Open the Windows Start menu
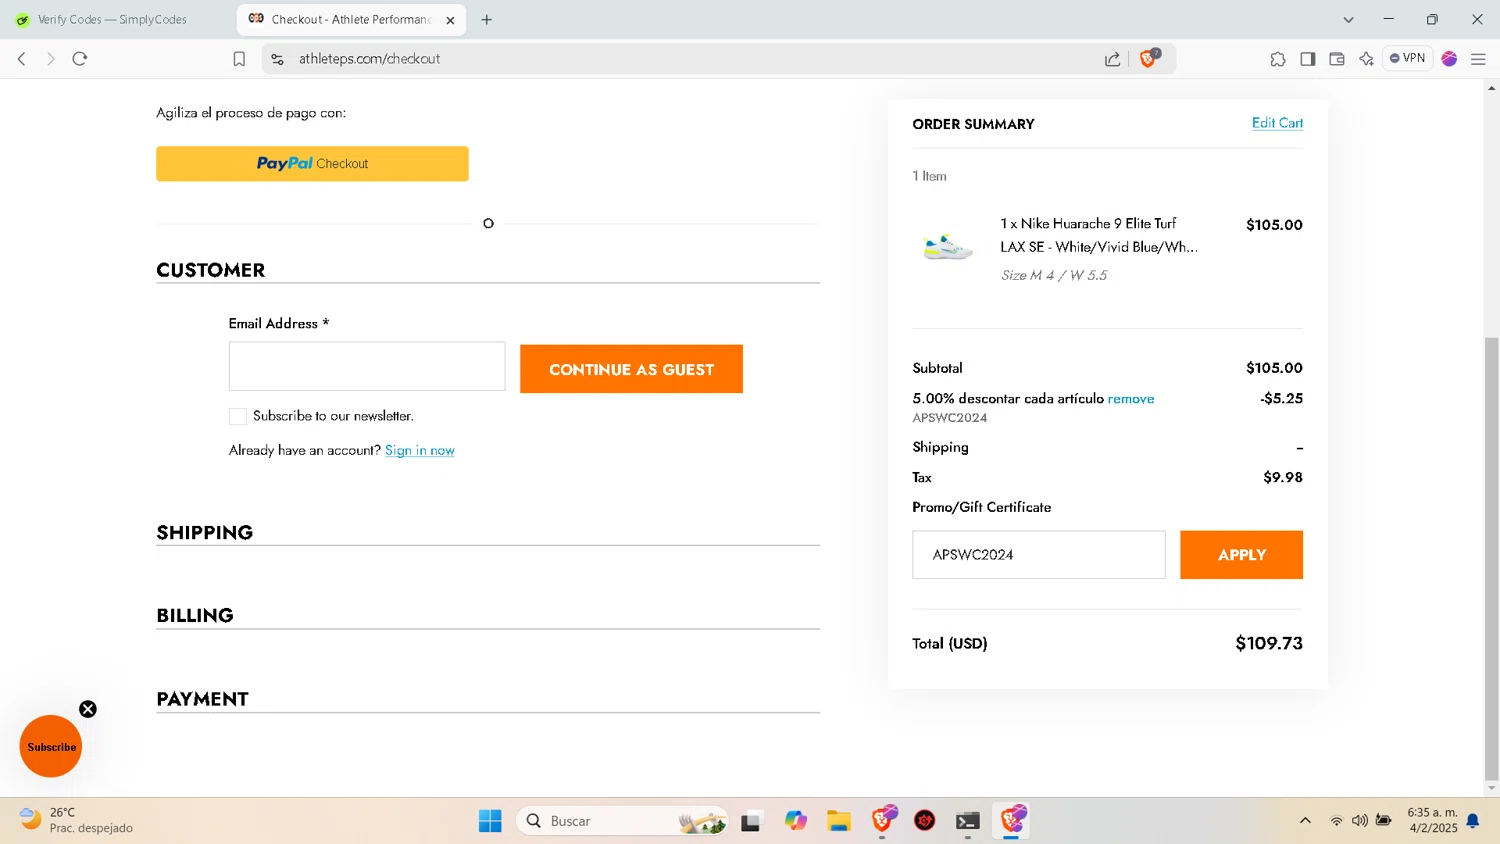Image resolution: width=1500 pixels, height=844 pixels. (490, 821)
